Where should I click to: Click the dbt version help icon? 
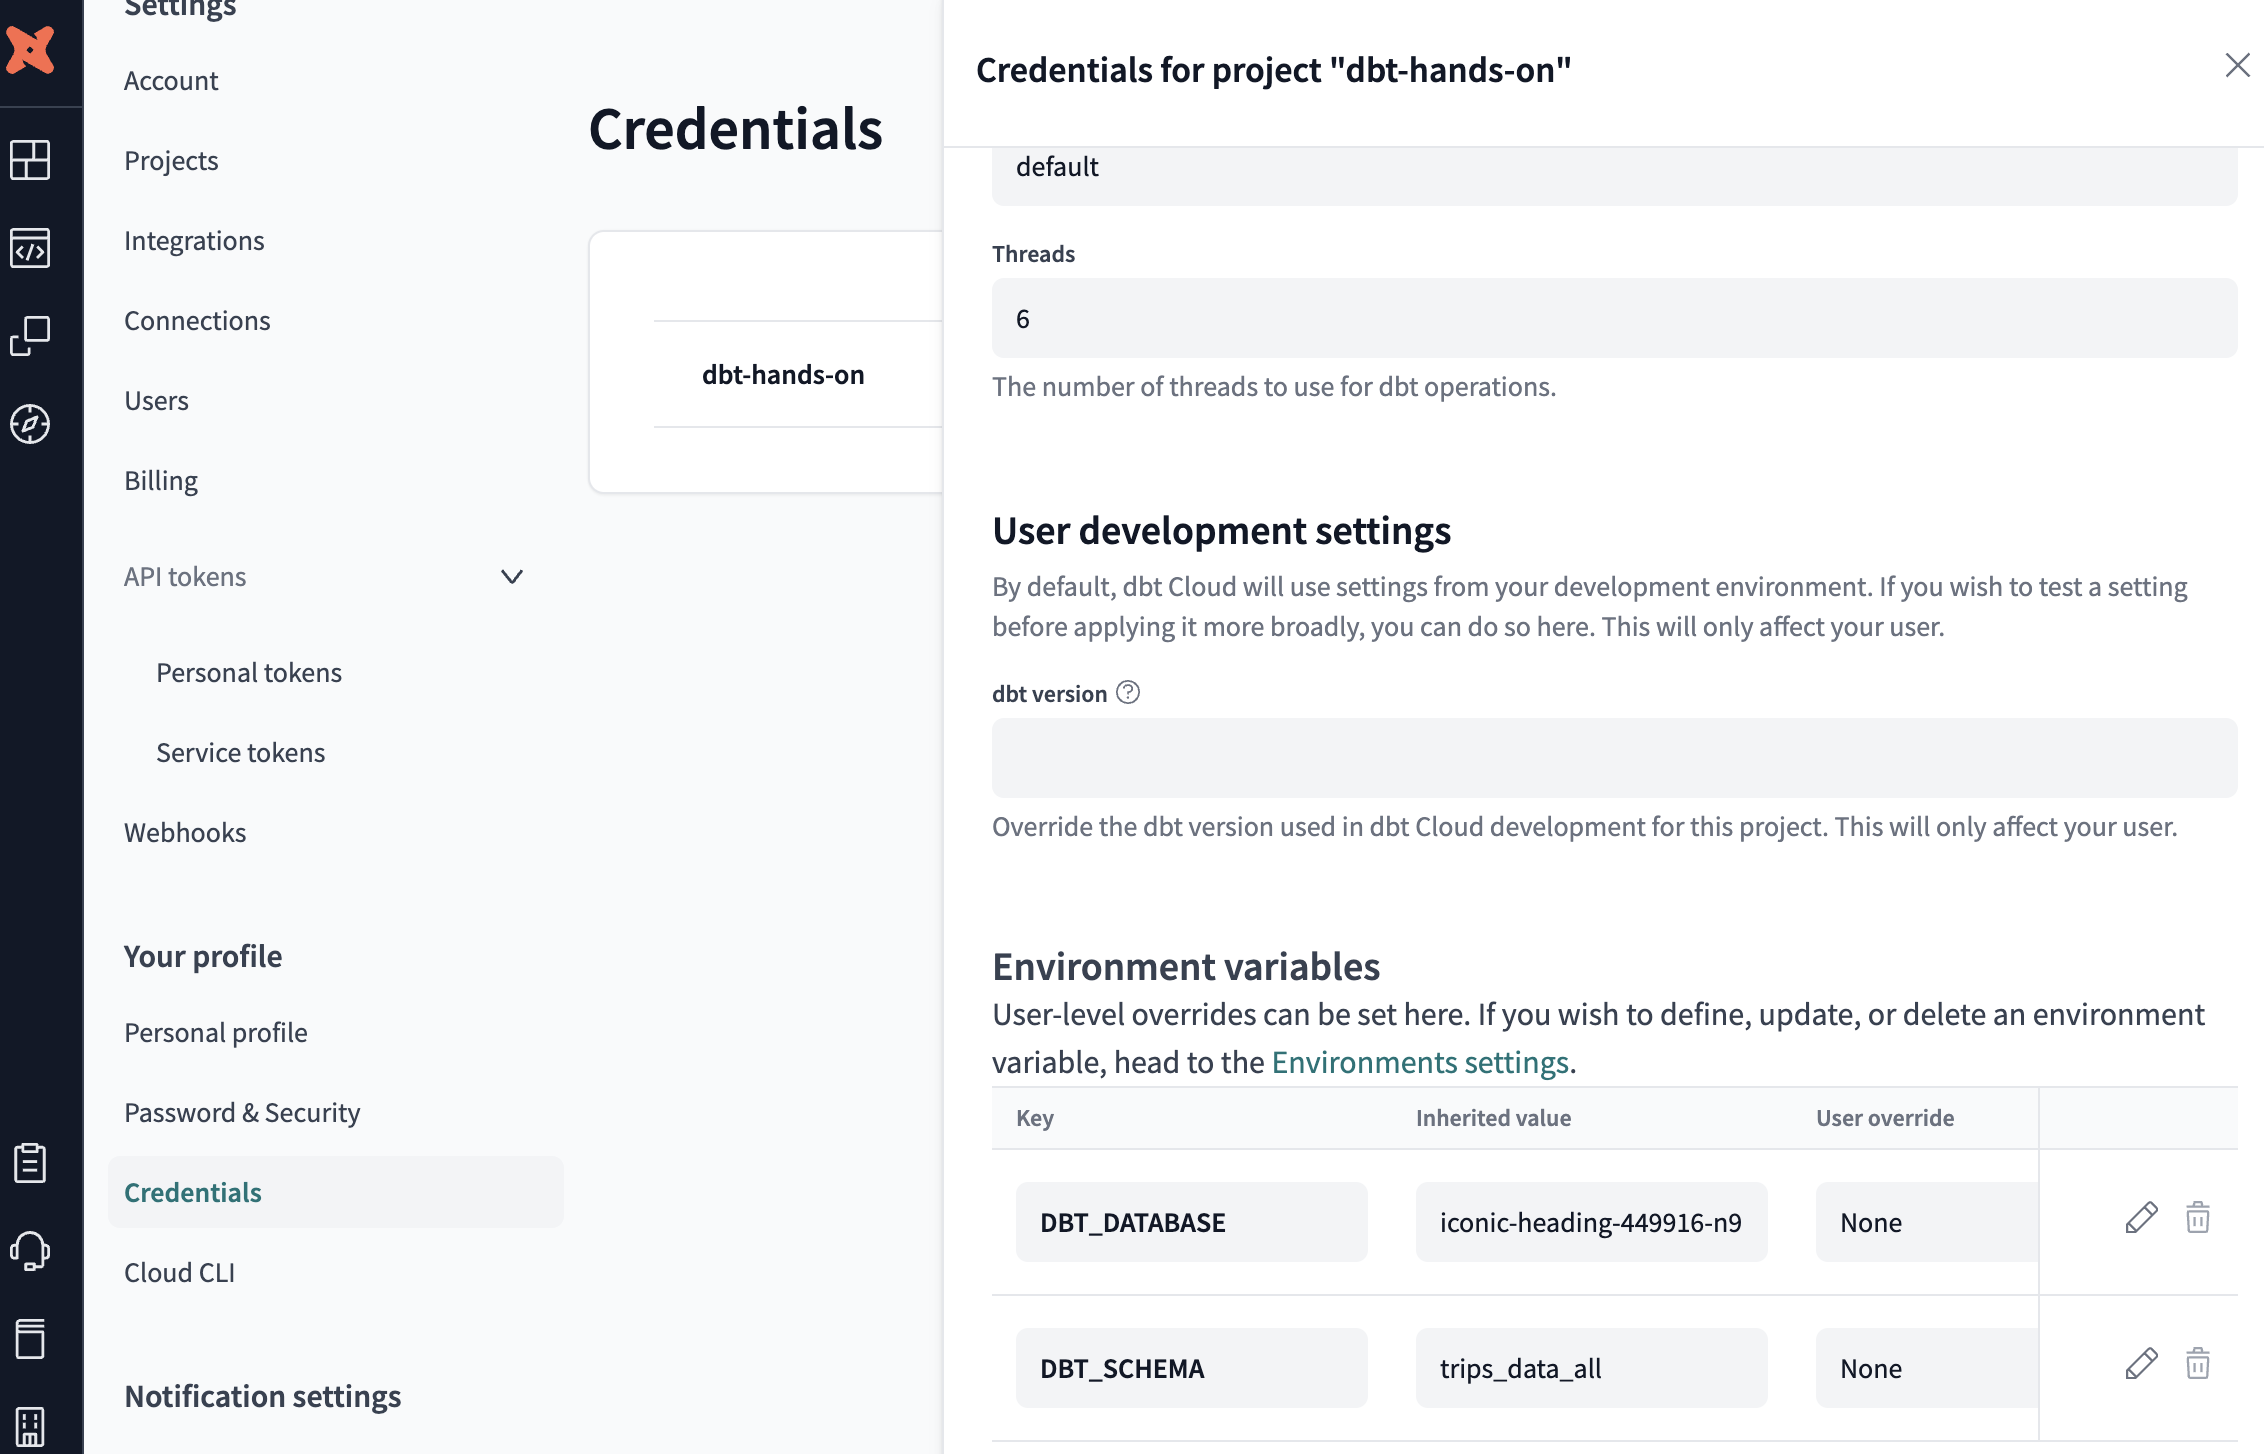pos(1128,692)
